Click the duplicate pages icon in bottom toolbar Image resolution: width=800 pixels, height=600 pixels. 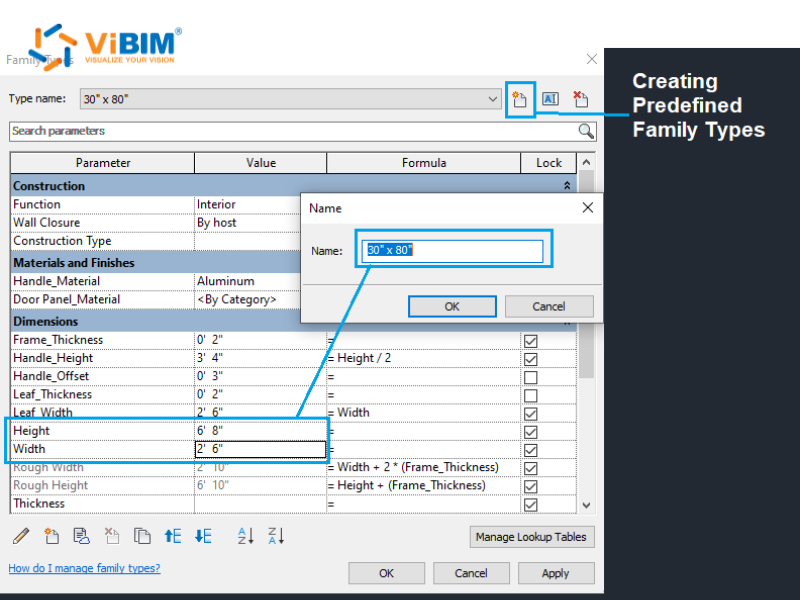pos(142,536)
